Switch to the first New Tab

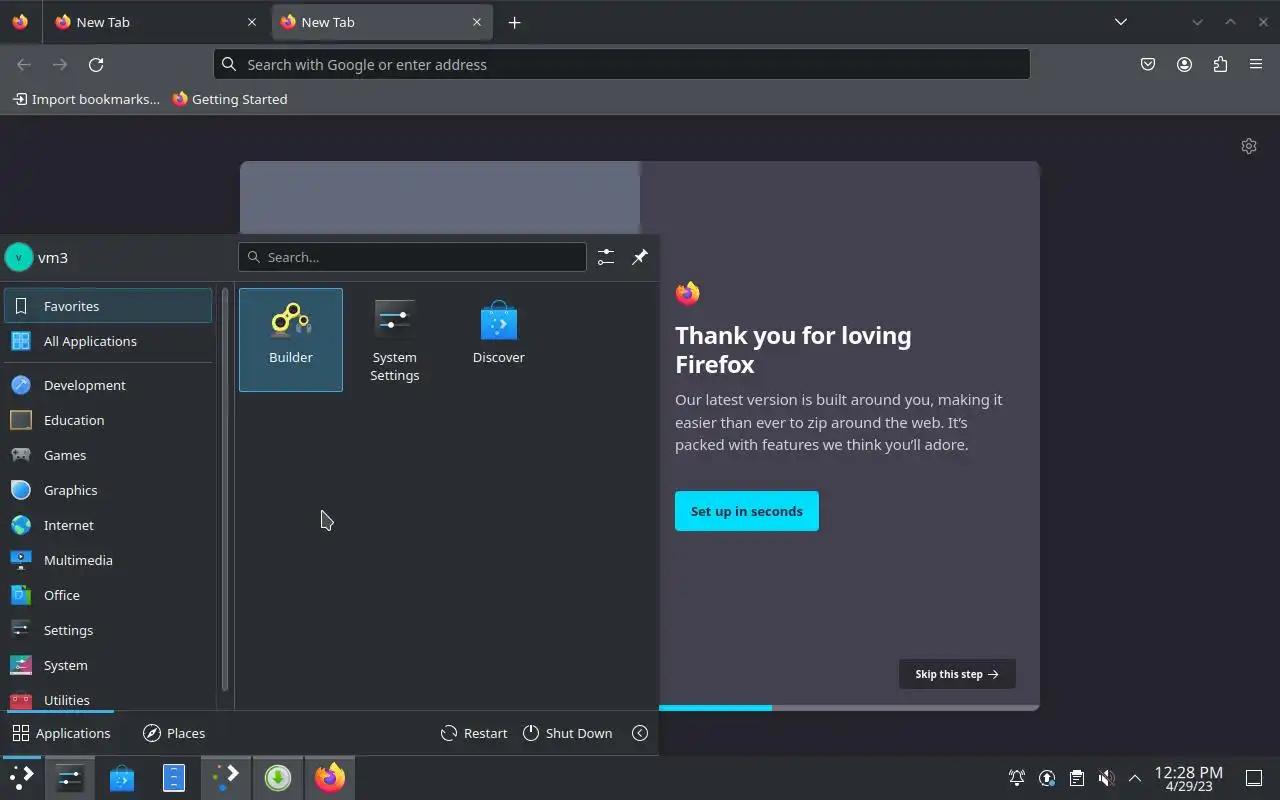[157, 22]
